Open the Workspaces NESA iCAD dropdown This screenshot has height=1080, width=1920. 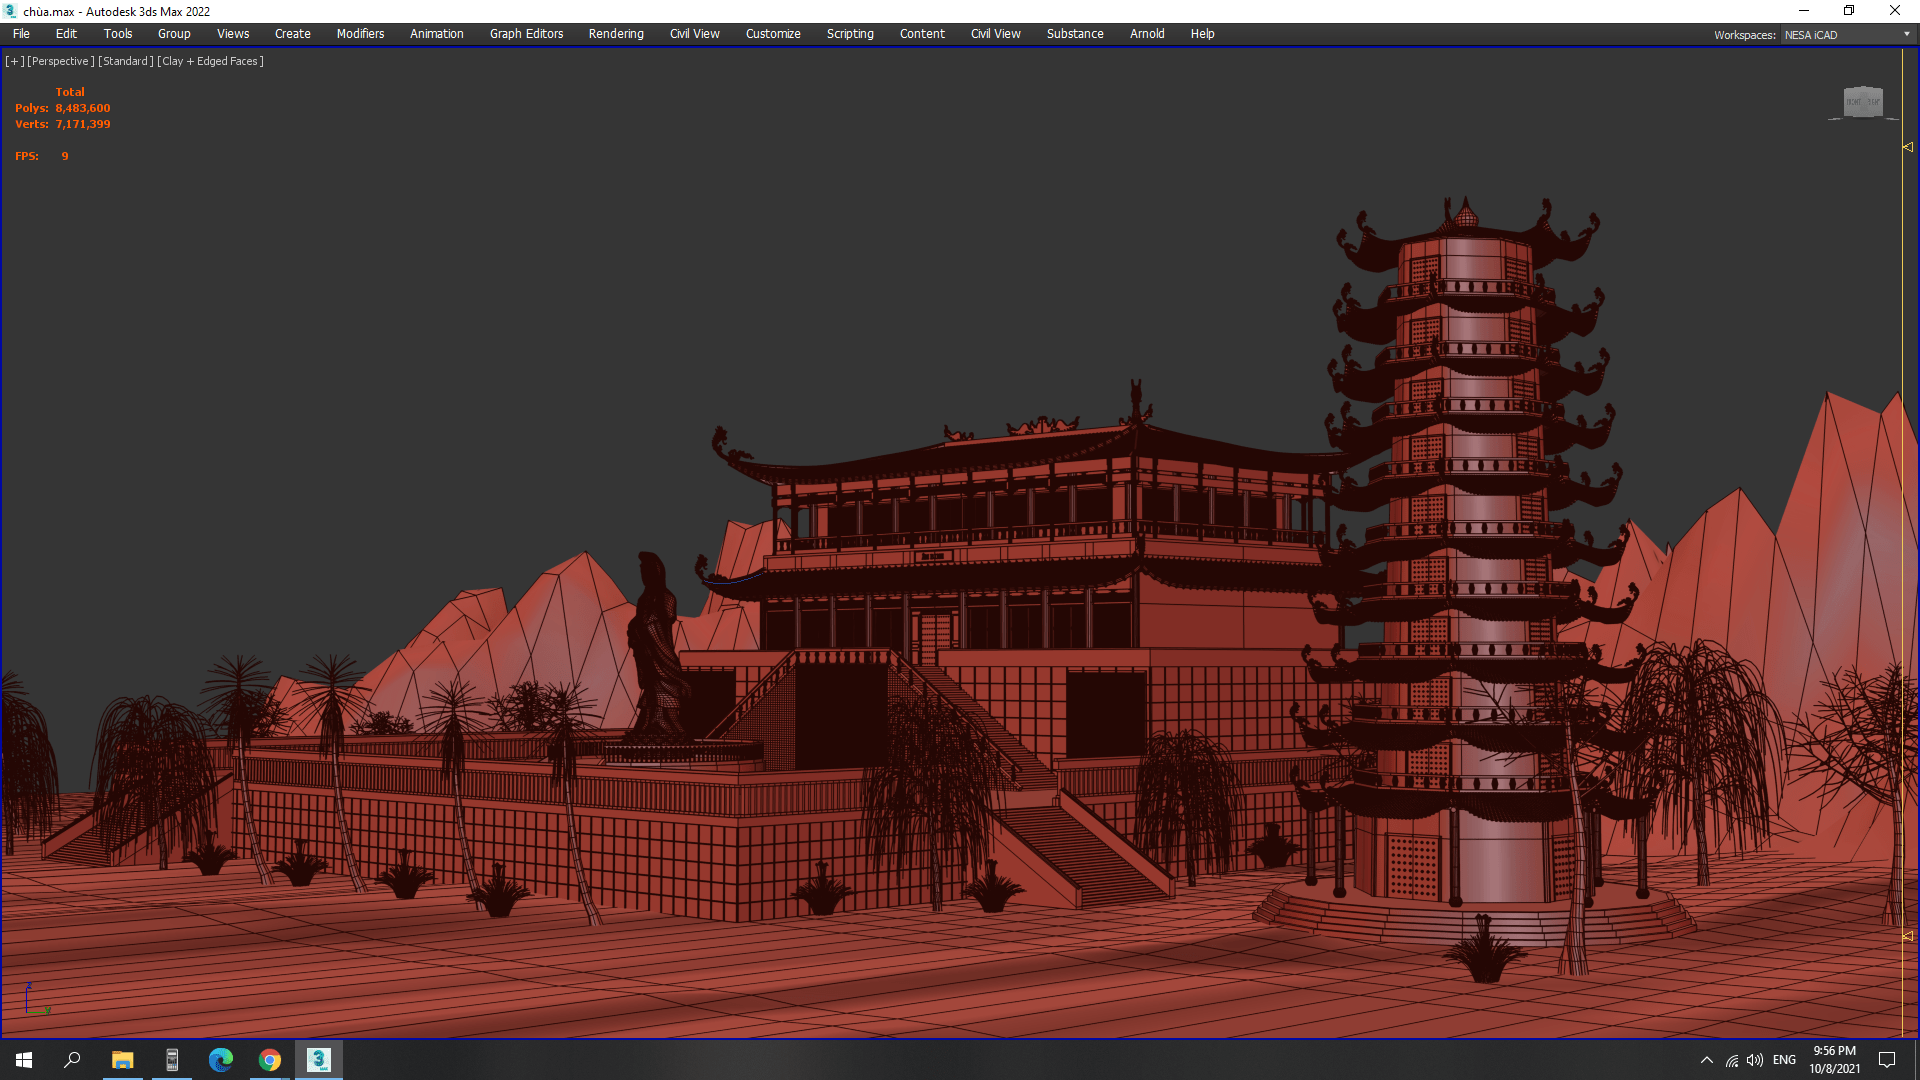(1847, 35)
